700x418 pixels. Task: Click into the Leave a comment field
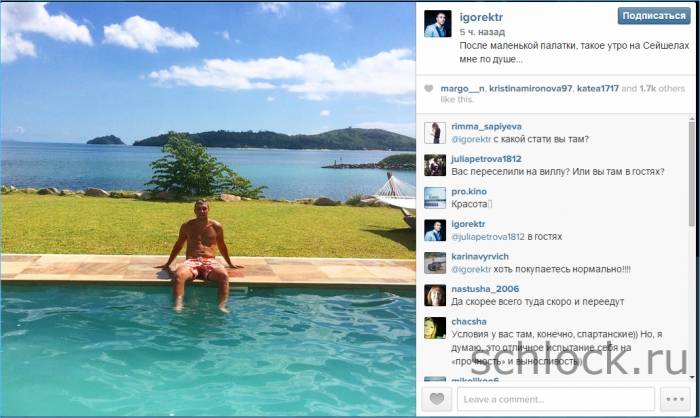click(x=556, y=399)
